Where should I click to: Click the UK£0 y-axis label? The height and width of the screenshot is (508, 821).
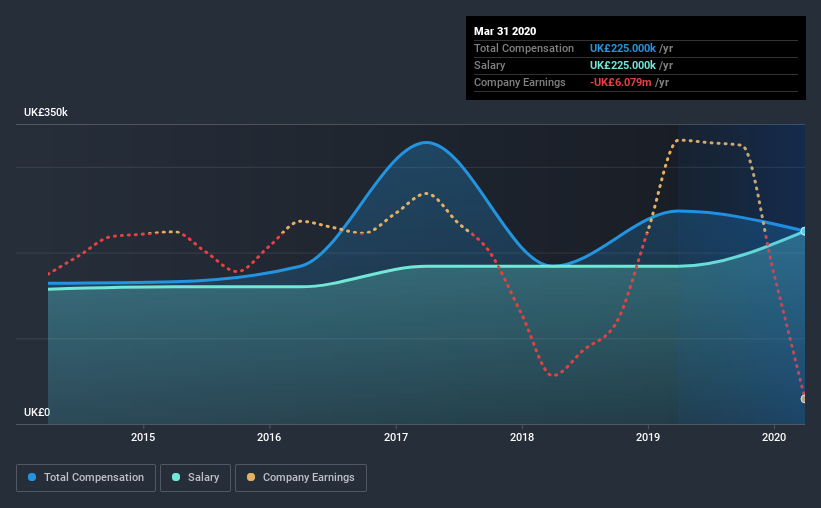(x=37, y=413)
